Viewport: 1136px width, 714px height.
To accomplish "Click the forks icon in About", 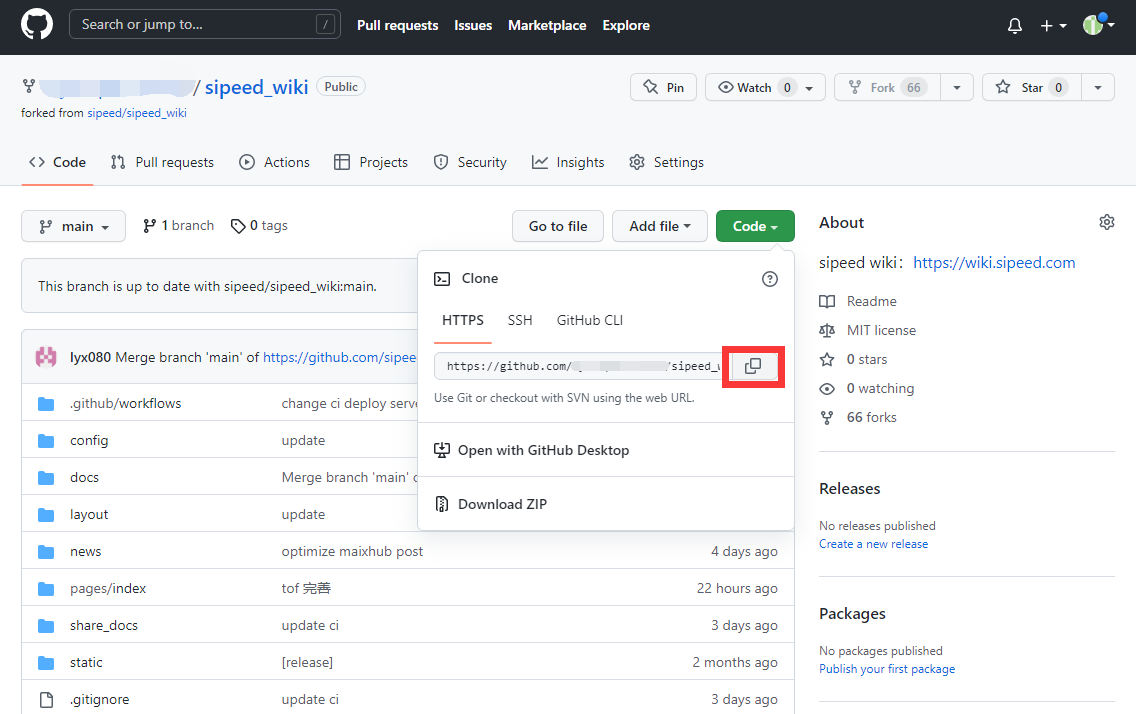I will pos(827,418).
